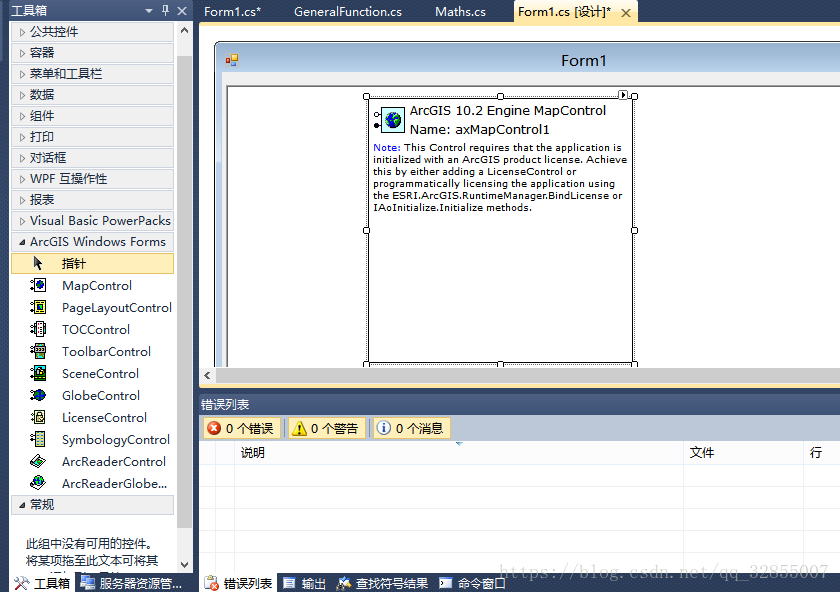Select the GlobeControl icon
Image resolution: width=840 pixels, height=592 pixels.
coord(39,395)
